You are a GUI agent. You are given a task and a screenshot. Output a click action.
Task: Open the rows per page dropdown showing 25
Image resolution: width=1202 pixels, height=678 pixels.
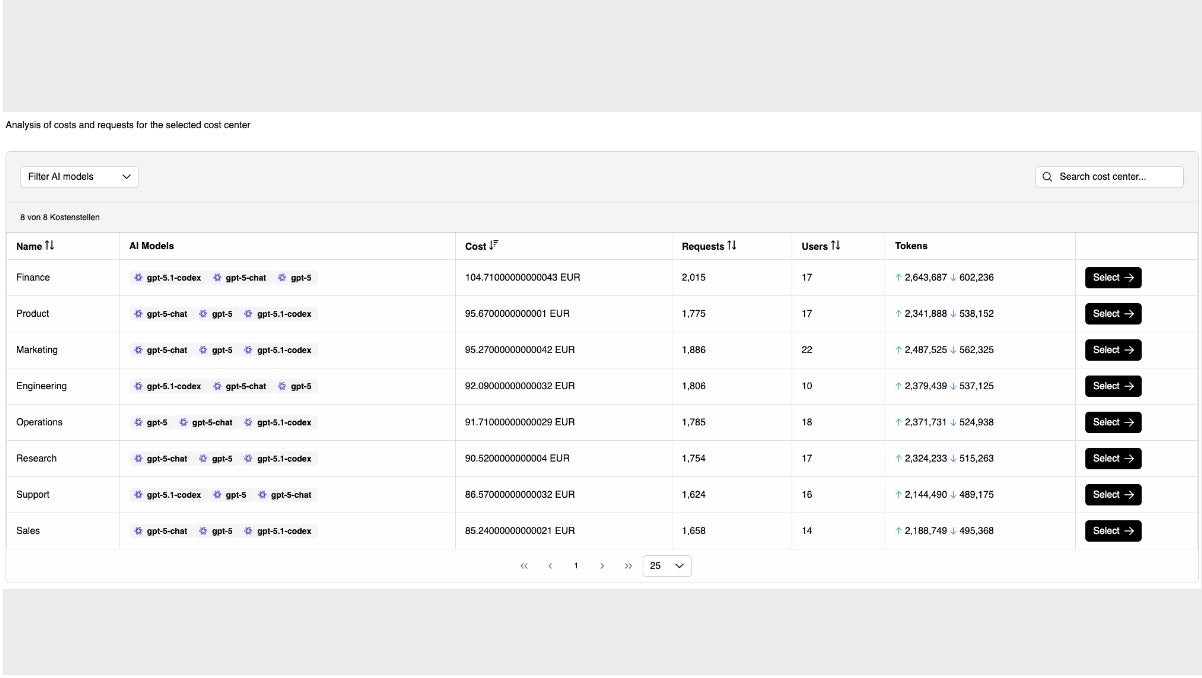click(667, 566)
